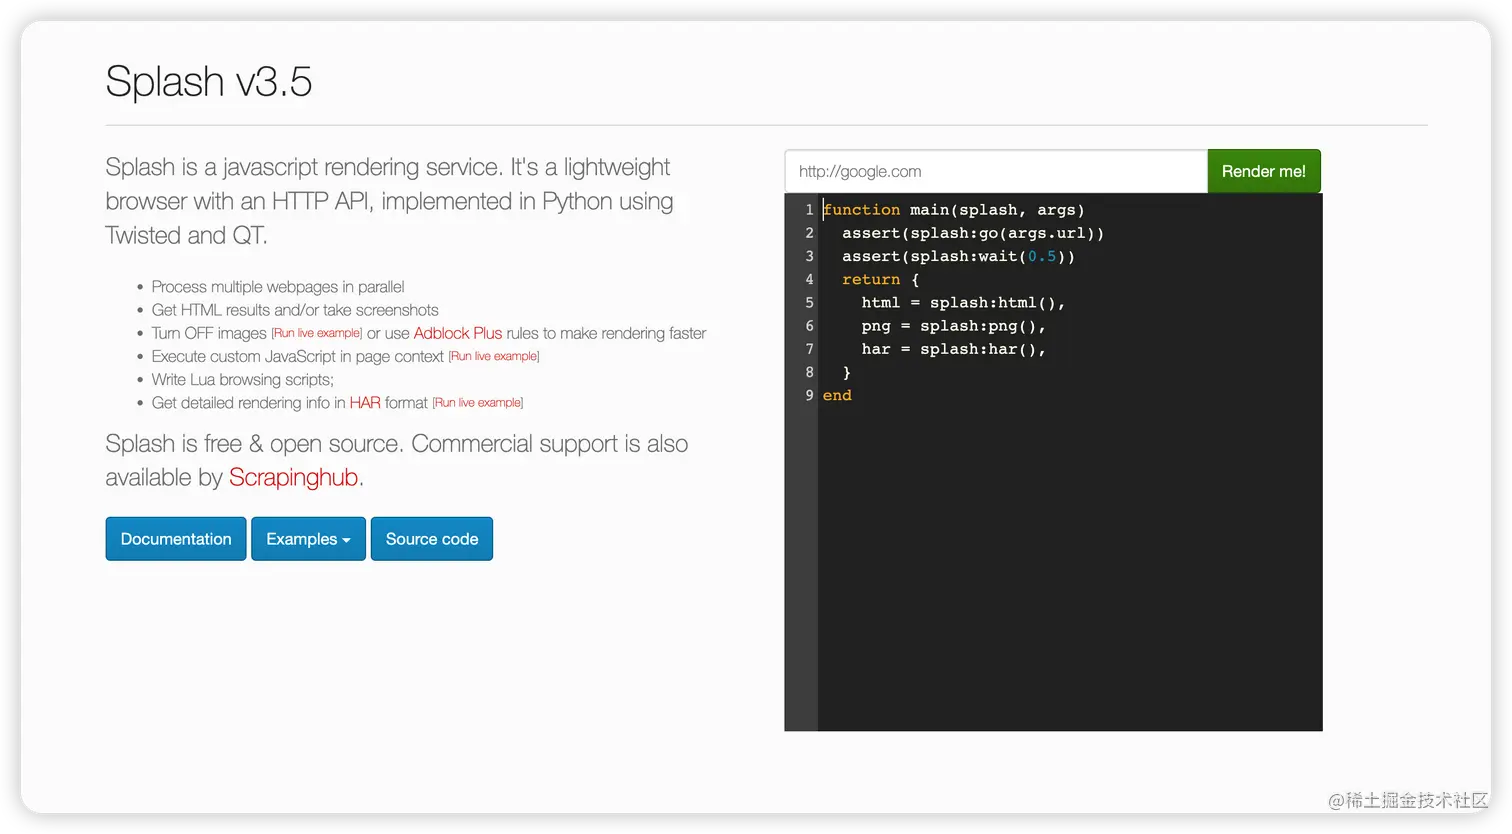The height and width of the screenshot is (834, 1512).
Task: Open the Source code link button
Action: click(x=432, y=539)
